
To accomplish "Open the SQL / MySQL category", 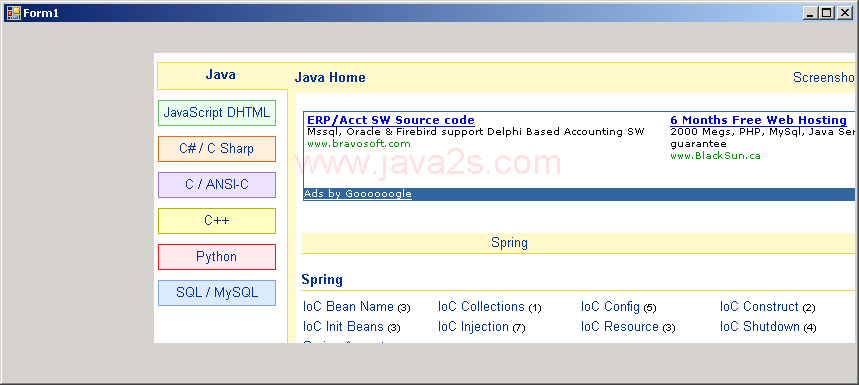I will coord(217,293).
